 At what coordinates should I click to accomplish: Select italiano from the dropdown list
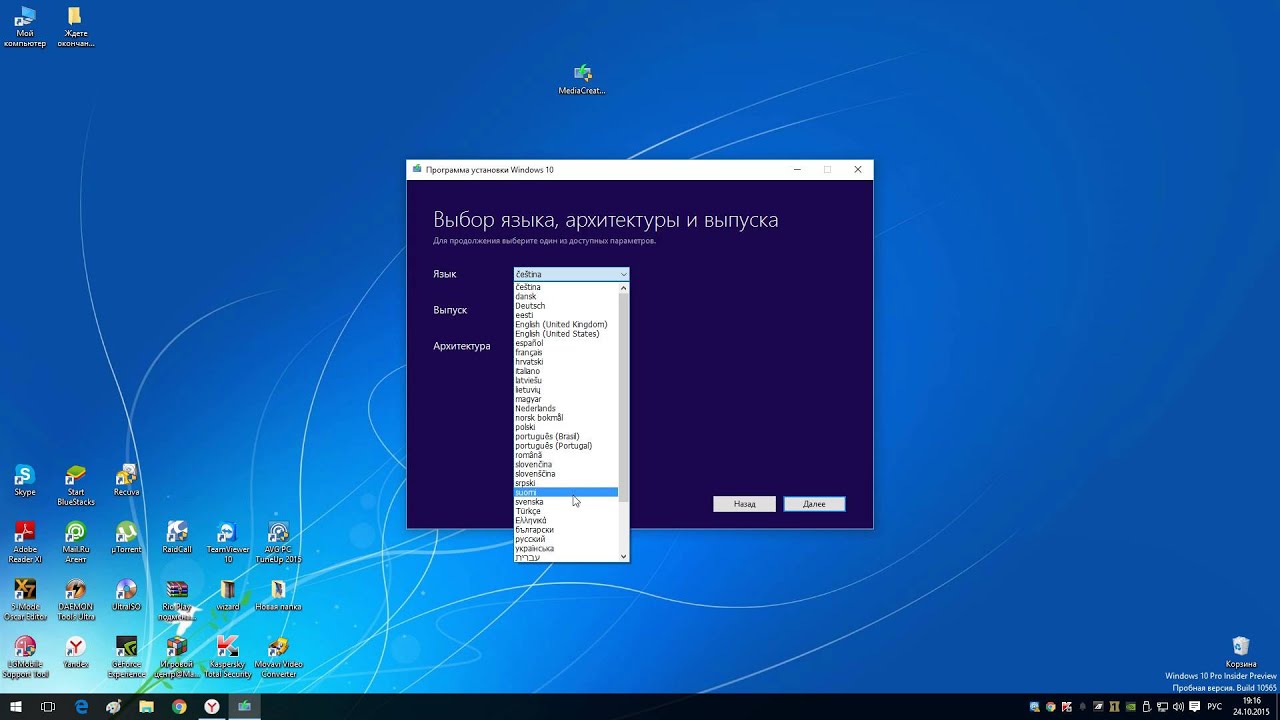[x=566, y=371]
